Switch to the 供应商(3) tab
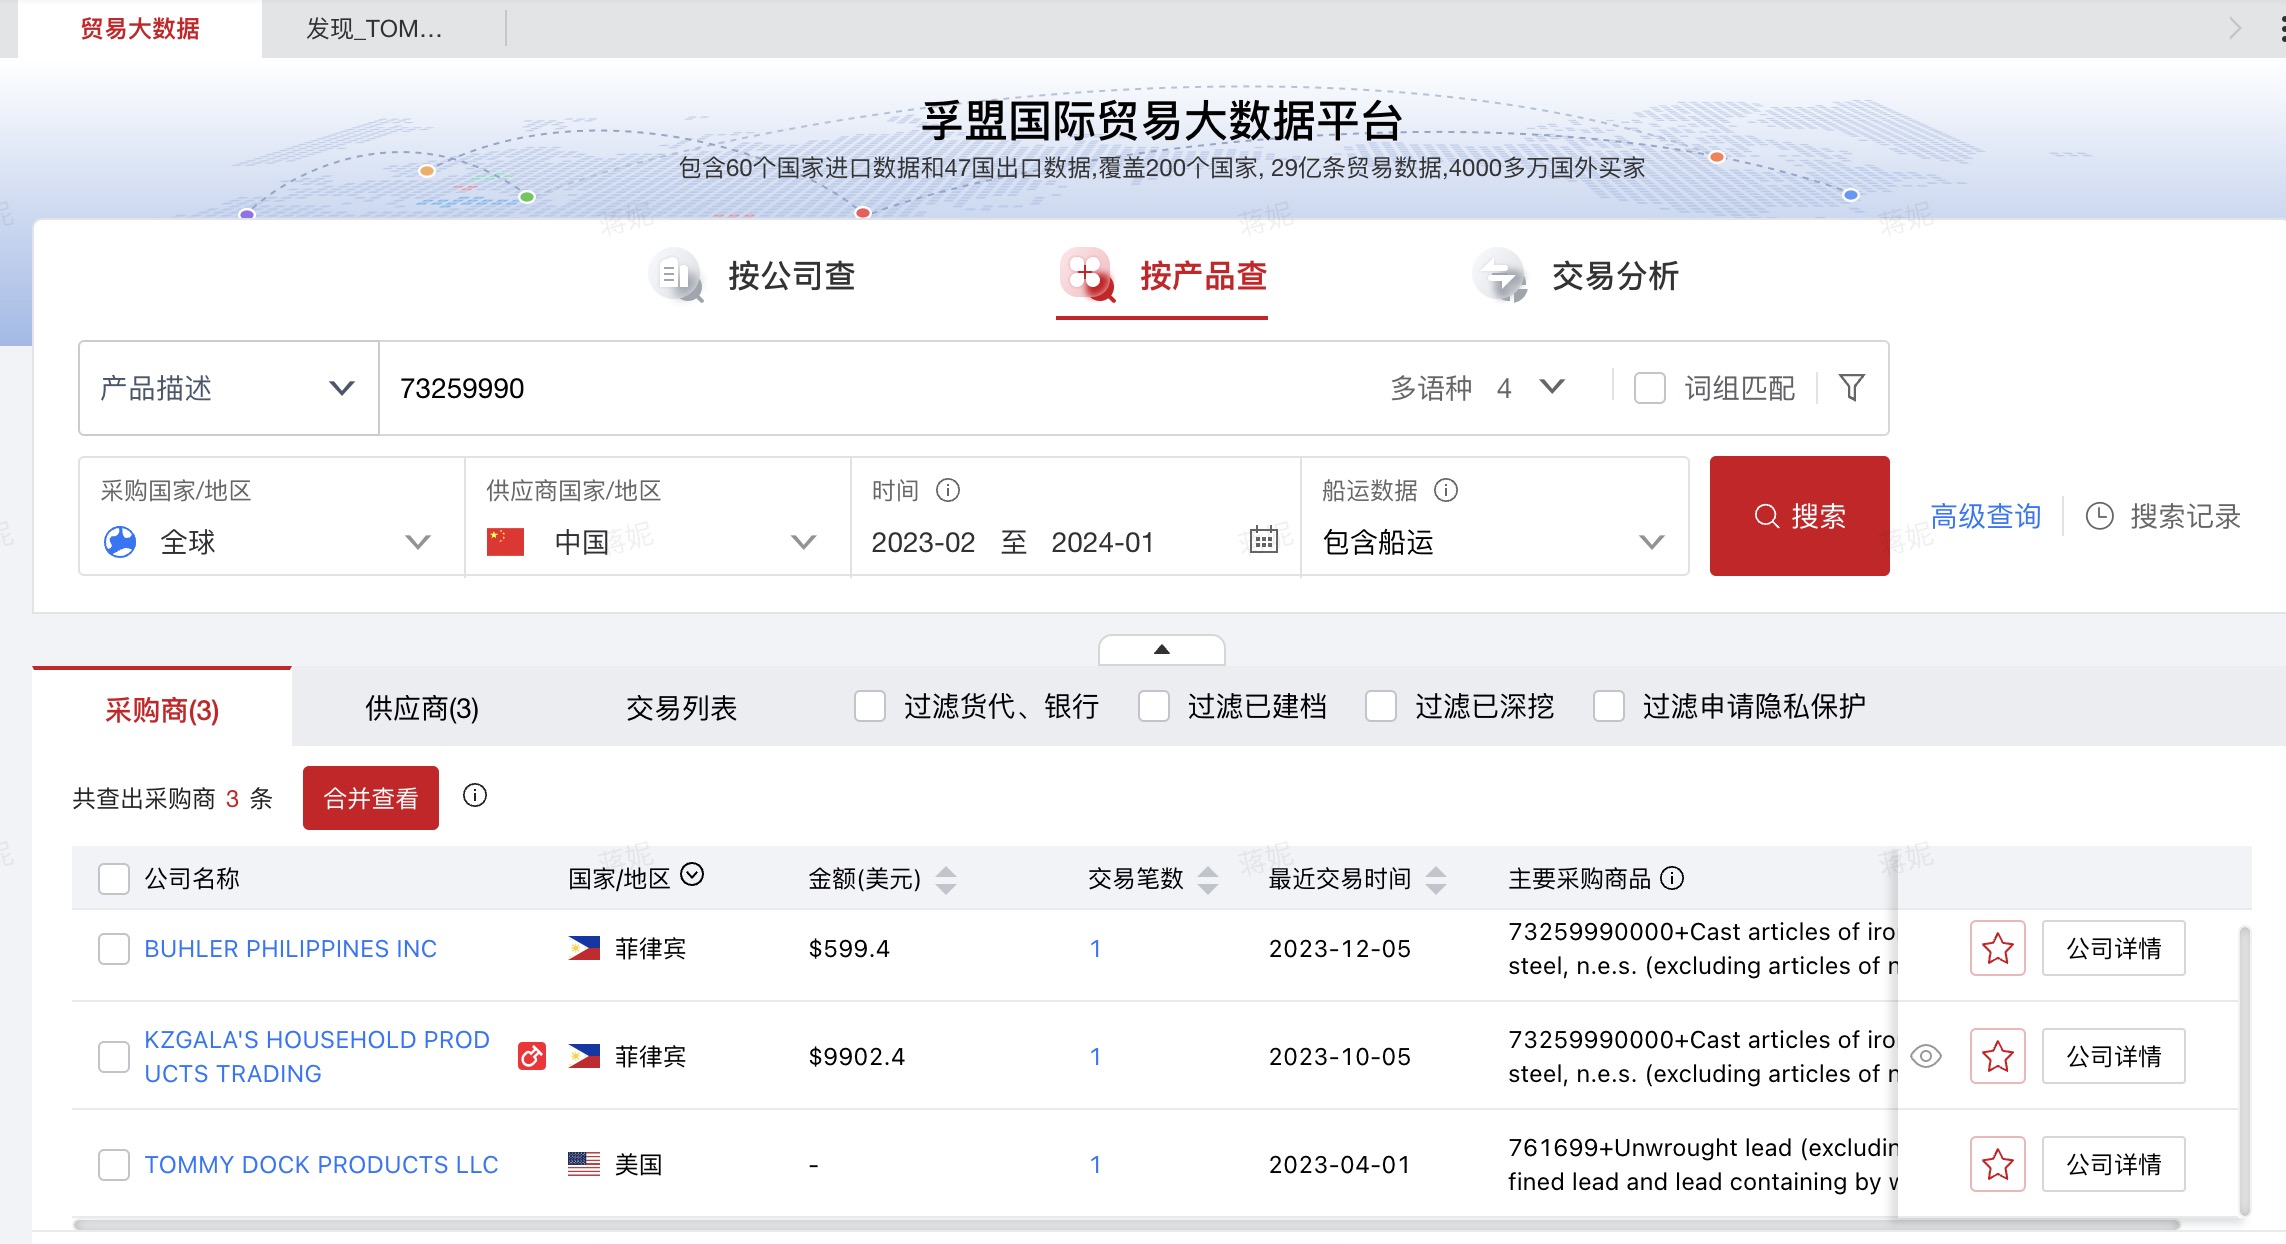 point(422,708)
